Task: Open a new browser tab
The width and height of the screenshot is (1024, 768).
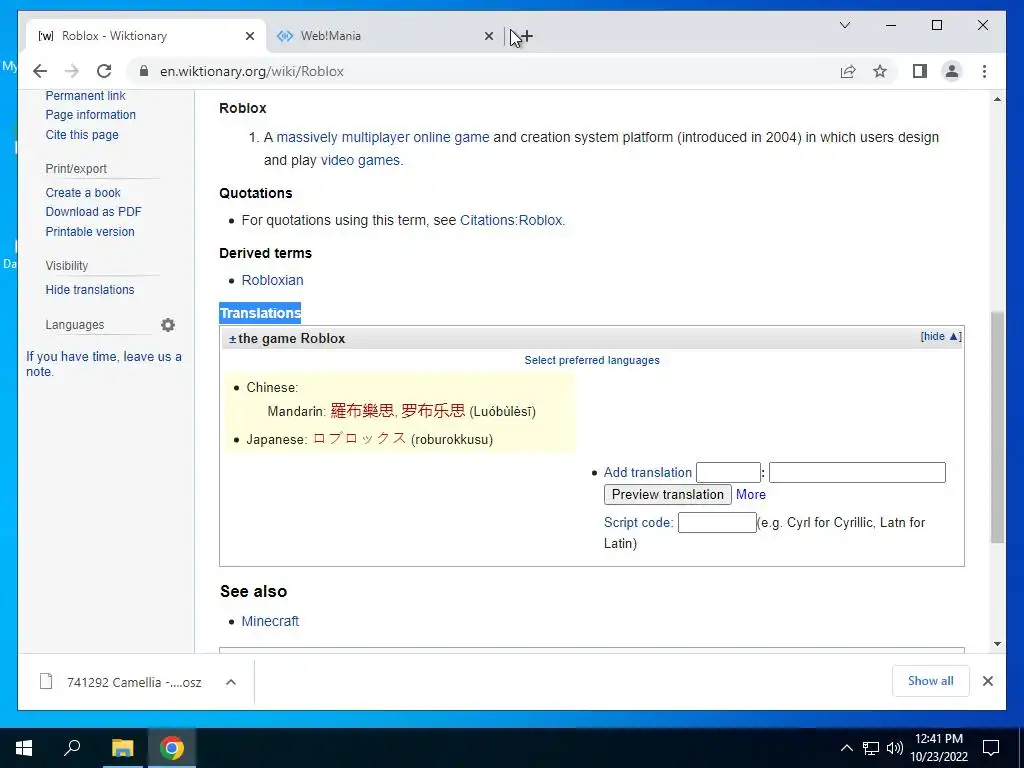Action: point(526,37)
